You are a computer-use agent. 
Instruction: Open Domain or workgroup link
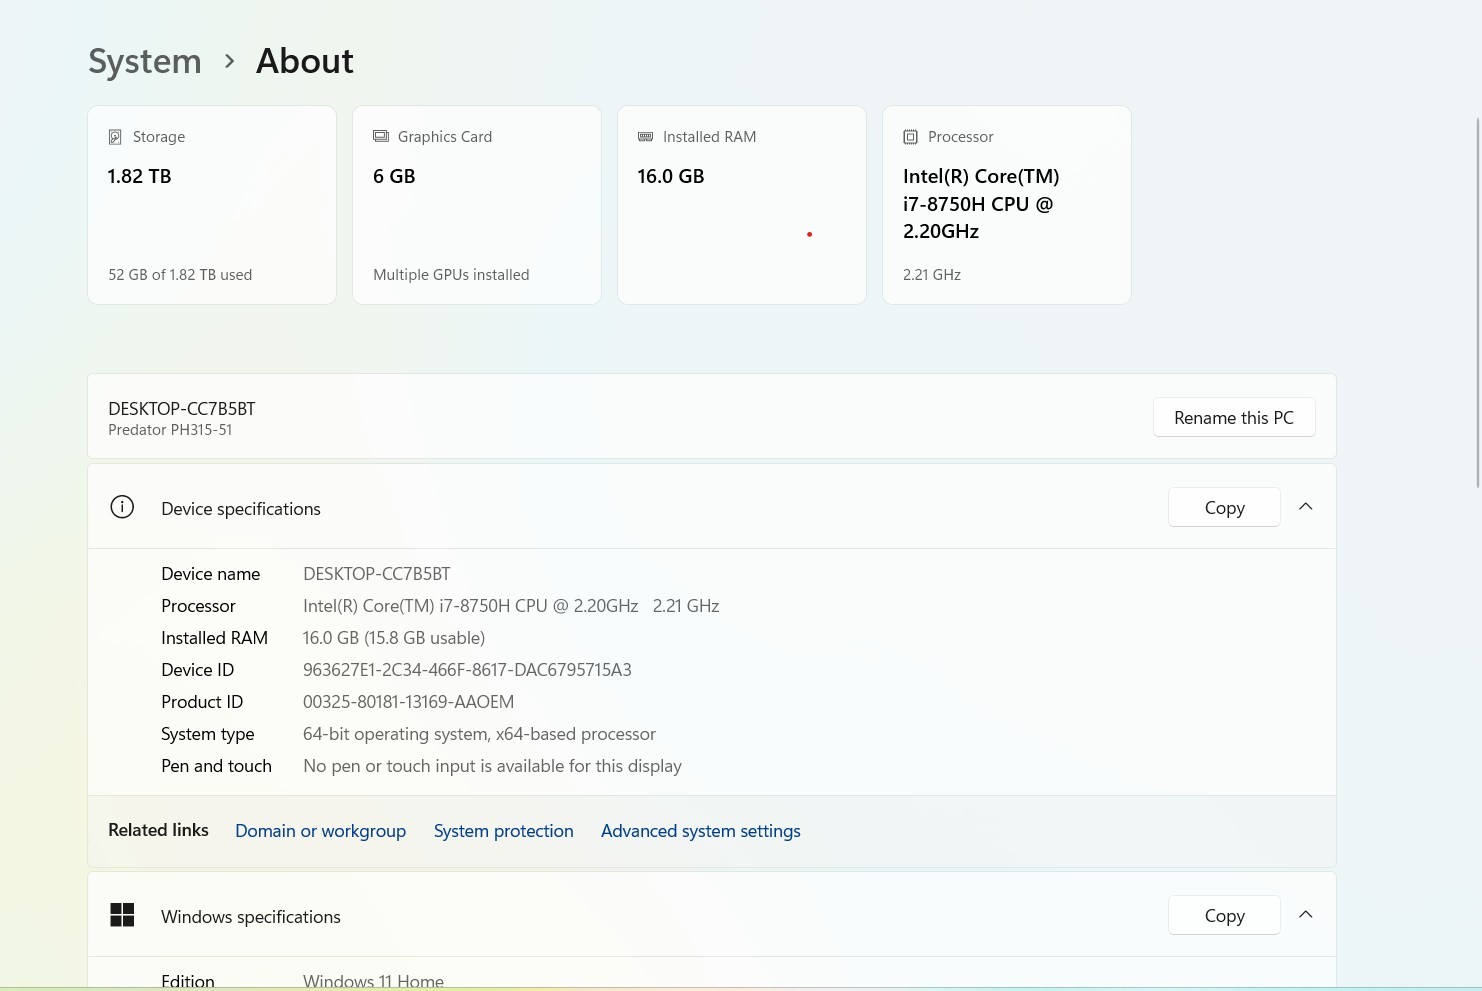[320, 831]
